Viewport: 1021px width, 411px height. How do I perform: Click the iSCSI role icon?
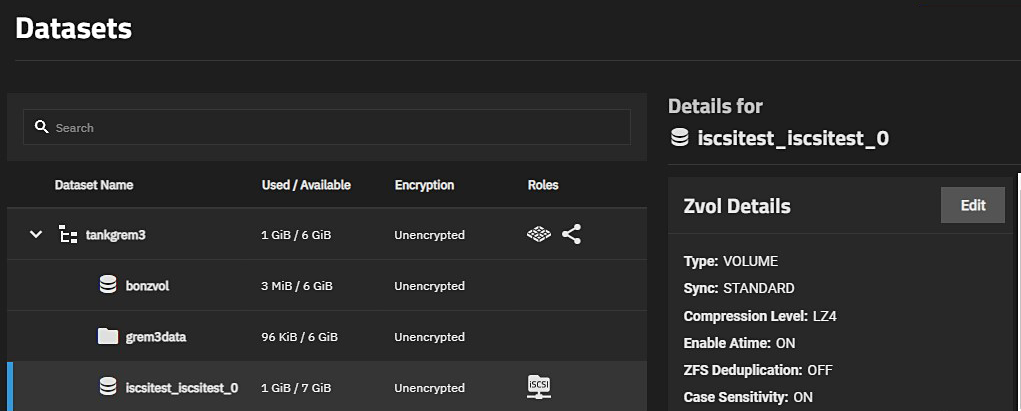pos(539,386)
